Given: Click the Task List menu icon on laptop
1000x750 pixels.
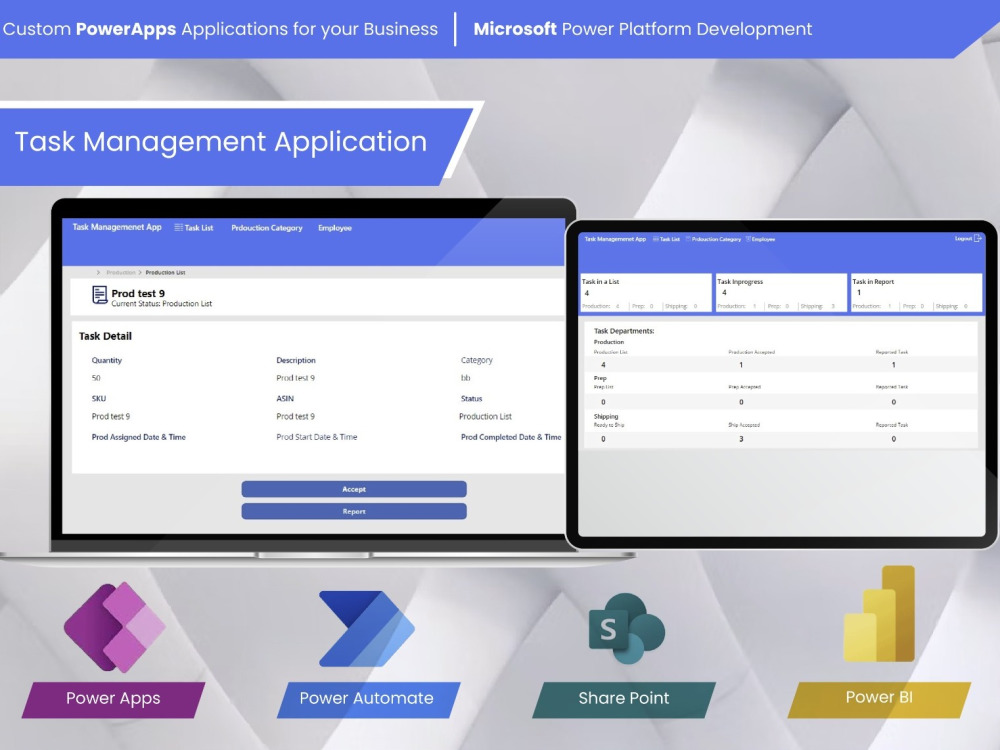Looking at the screenshot, I should coord(179,227).
